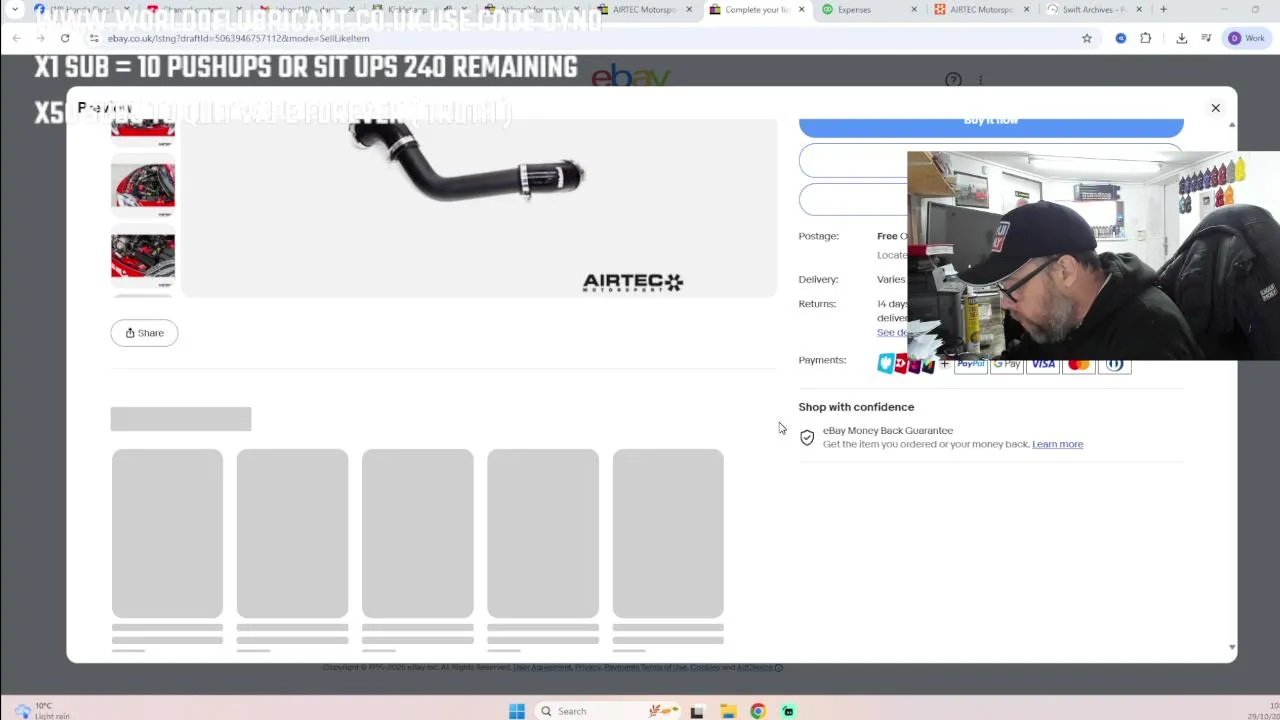Open the browser downloads icon
Screen dimensions: 1280x720
pyautogui.click(x=1182, y=38)
